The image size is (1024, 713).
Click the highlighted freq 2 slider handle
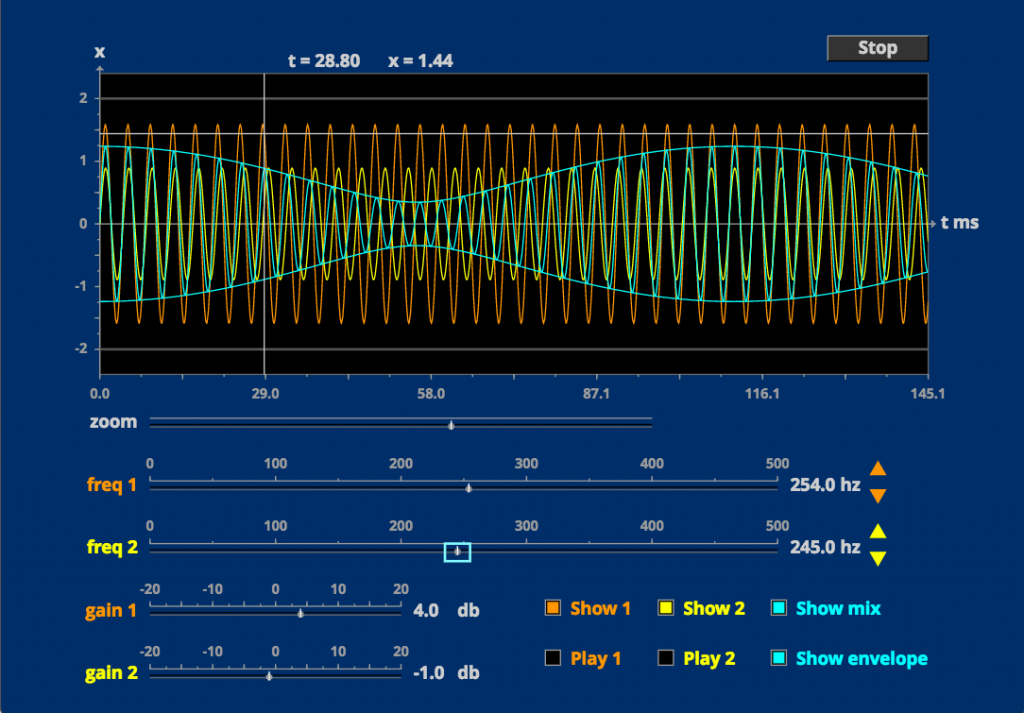(x=456, y=551)
